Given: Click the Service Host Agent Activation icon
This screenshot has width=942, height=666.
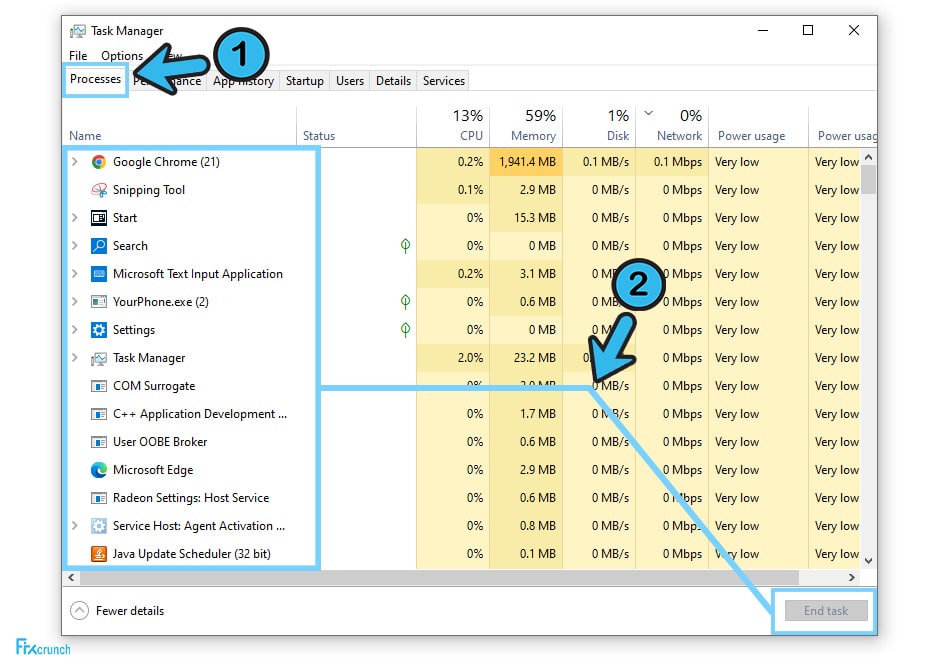Looking at the screenshot, I should 99,527.
